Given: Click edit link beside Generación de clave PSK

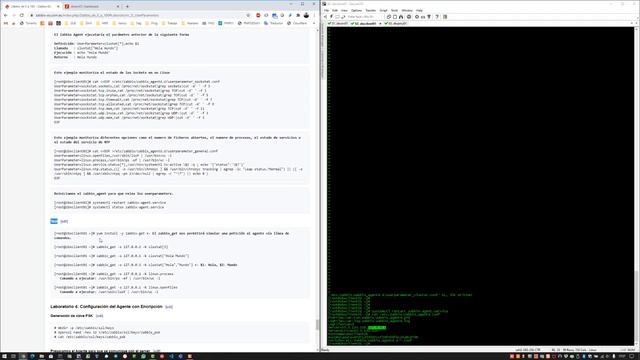Looking at the screenshot, I should tap(99, 316).
